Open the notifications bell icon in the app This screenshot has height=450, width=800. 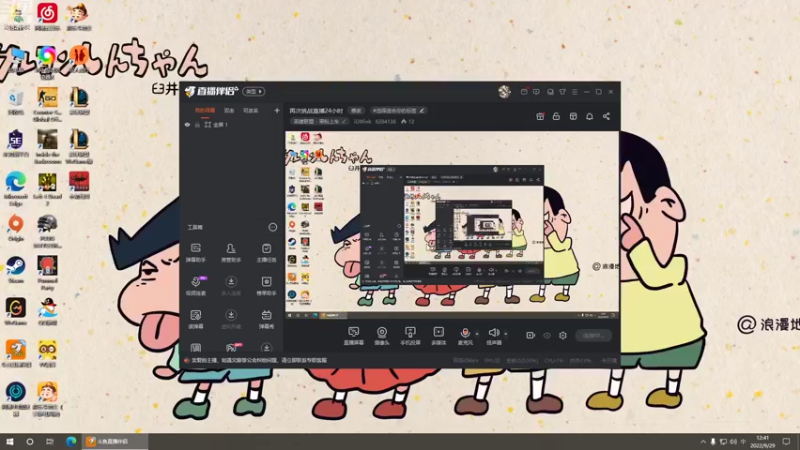coord(589,116)
